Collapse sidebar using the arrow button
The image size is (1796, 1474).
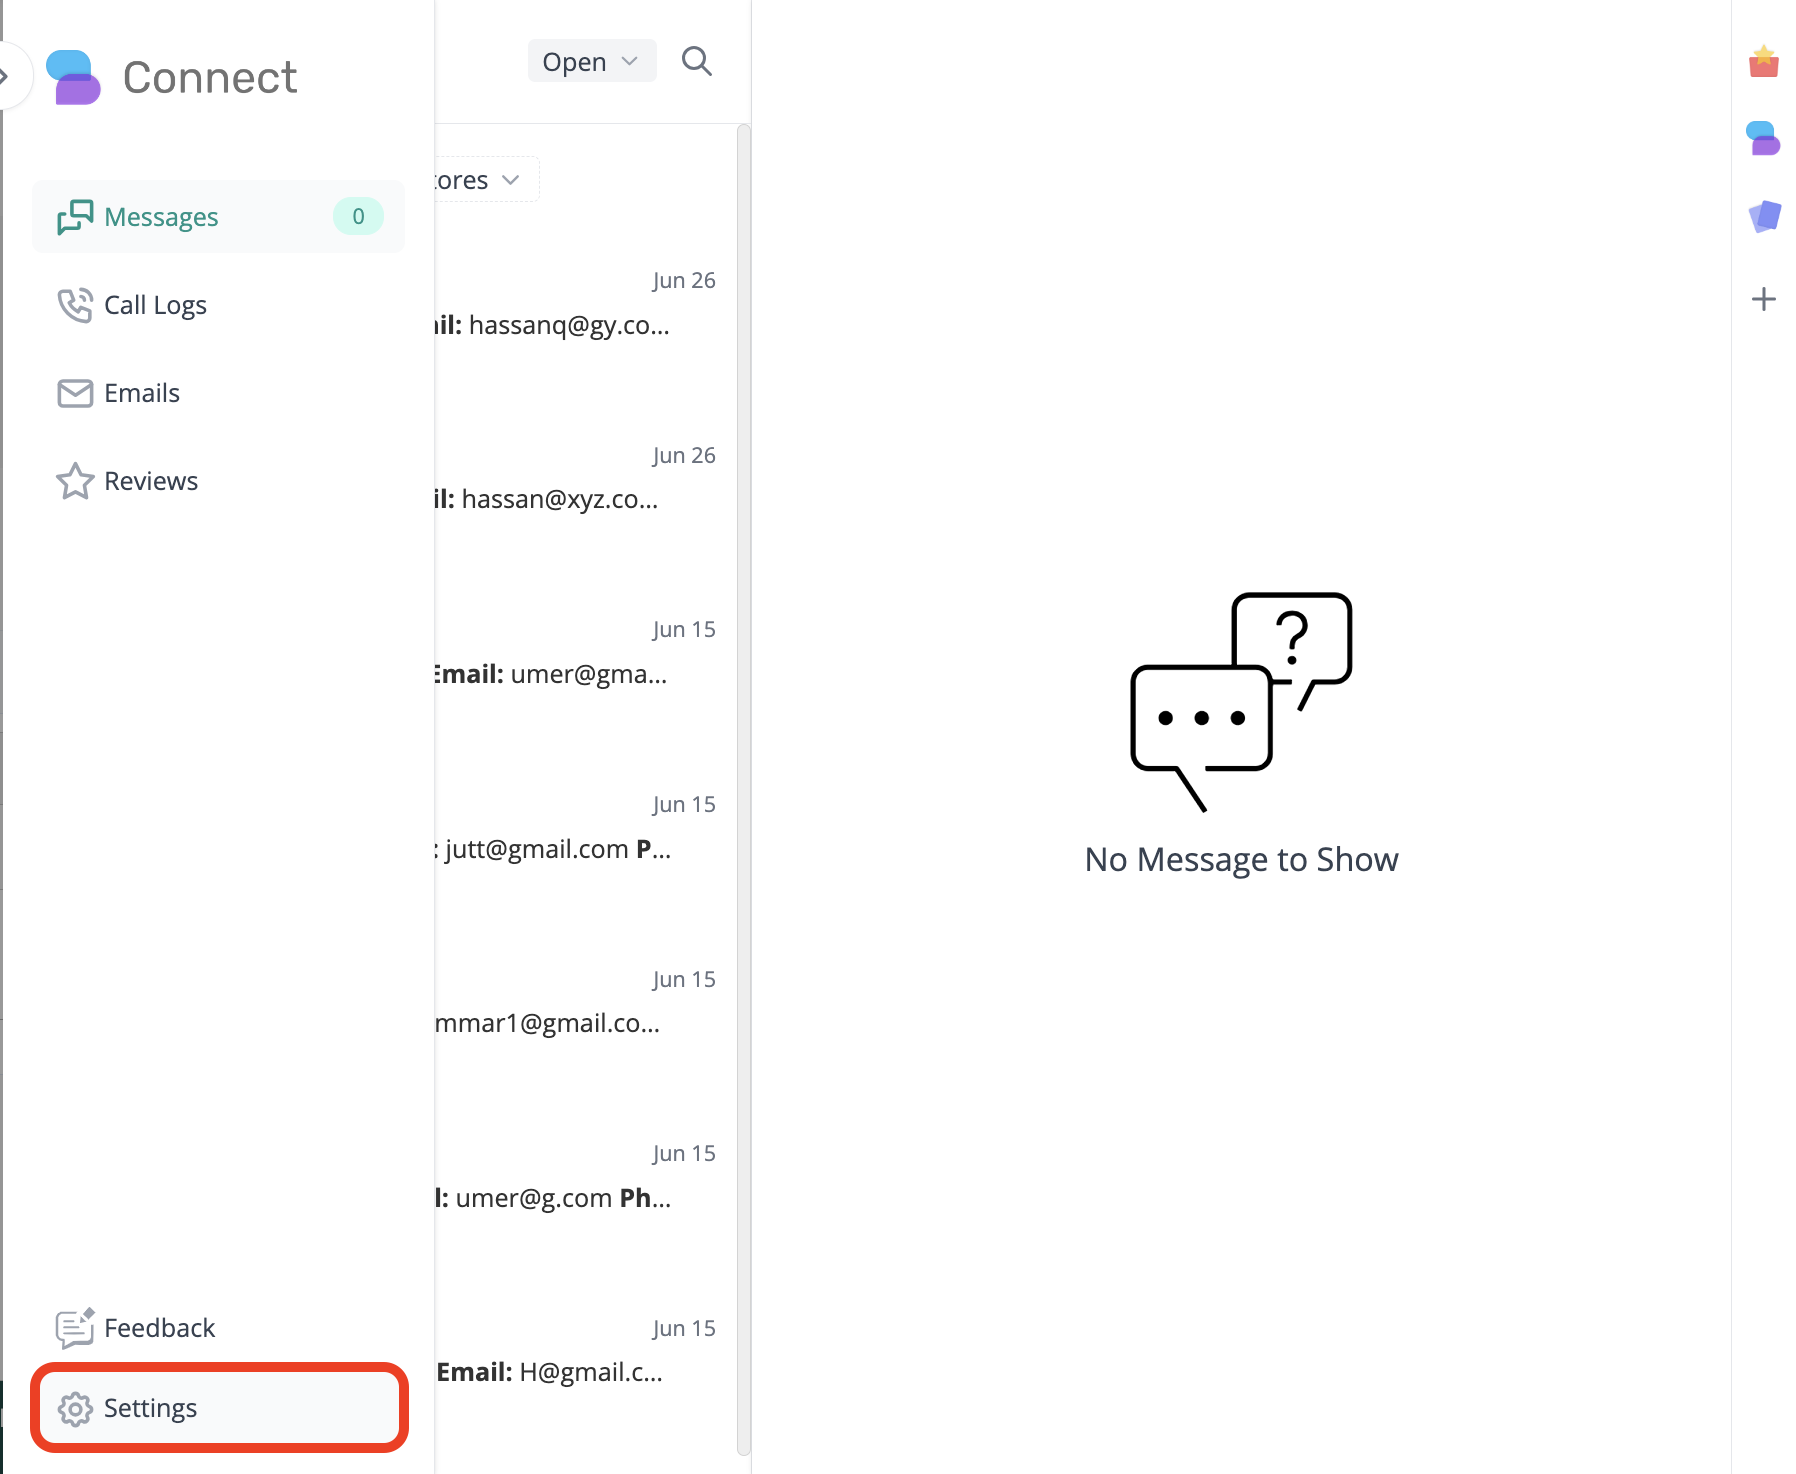[x=8, y=76]
